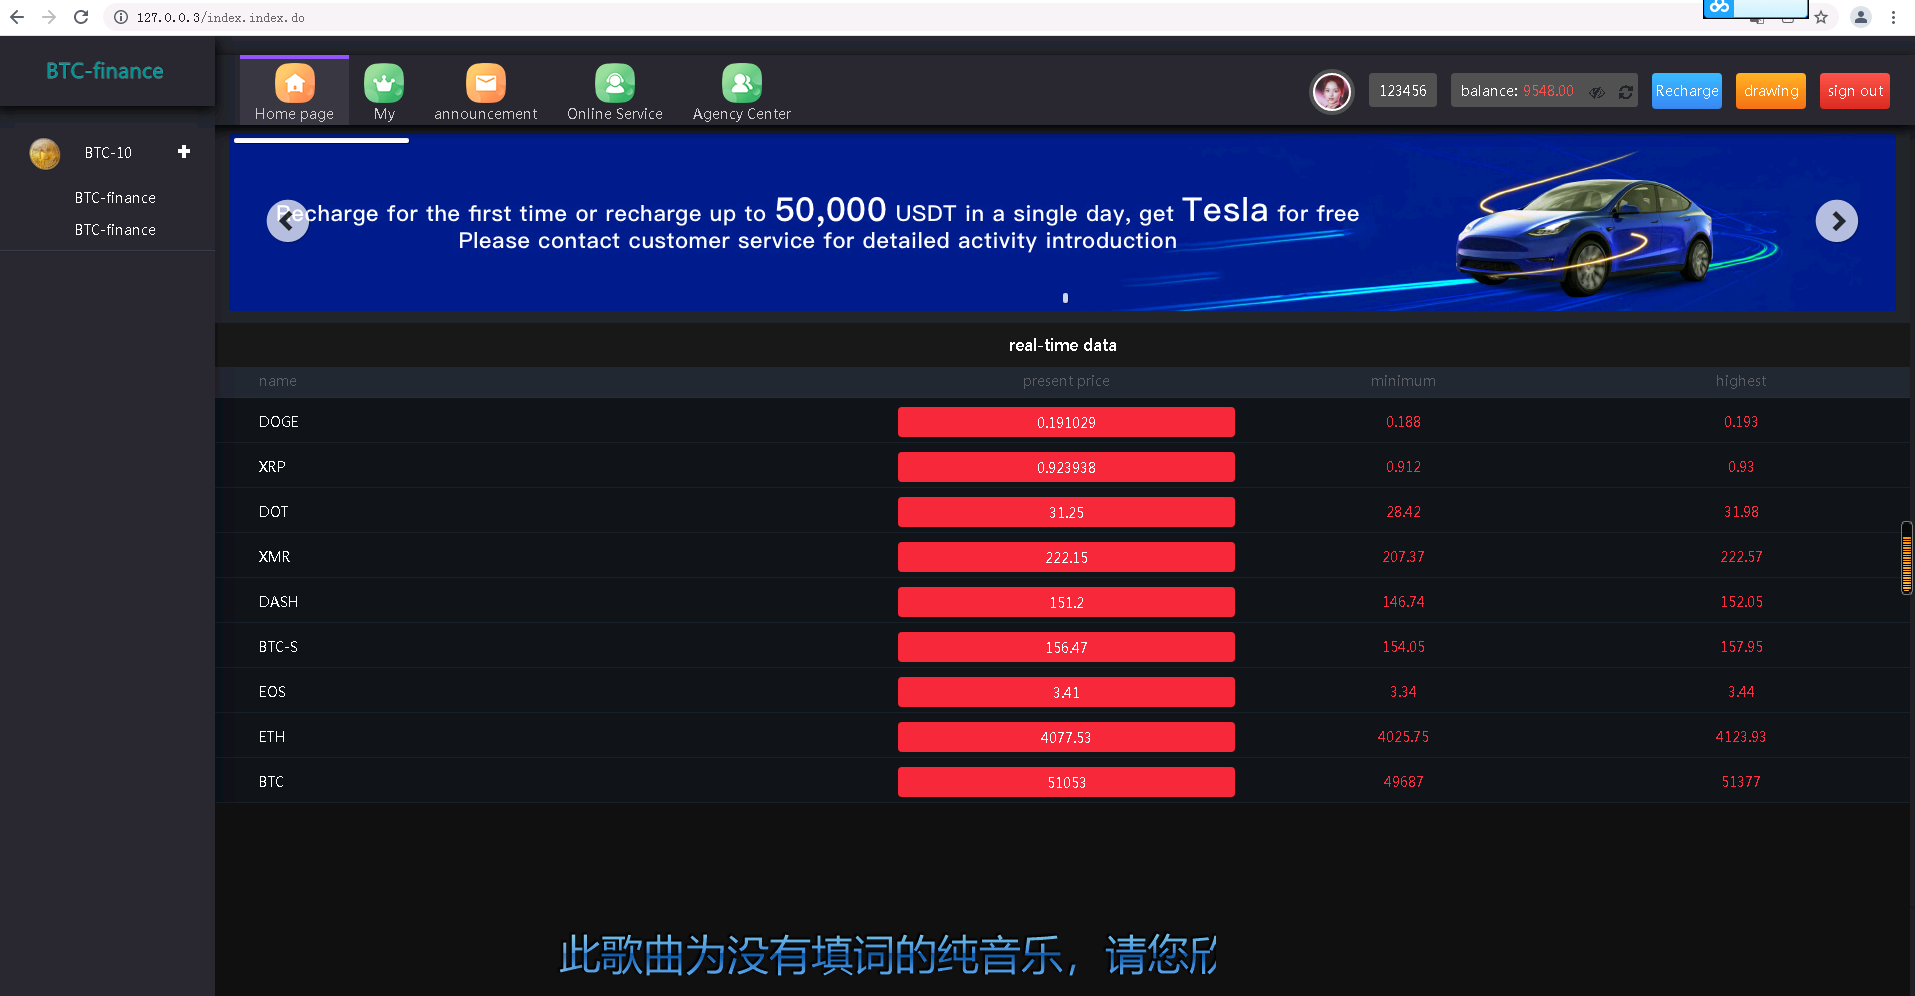Open Online Service support icon
This screenshot has width=1915, height=996.
[x=614, y=84]
